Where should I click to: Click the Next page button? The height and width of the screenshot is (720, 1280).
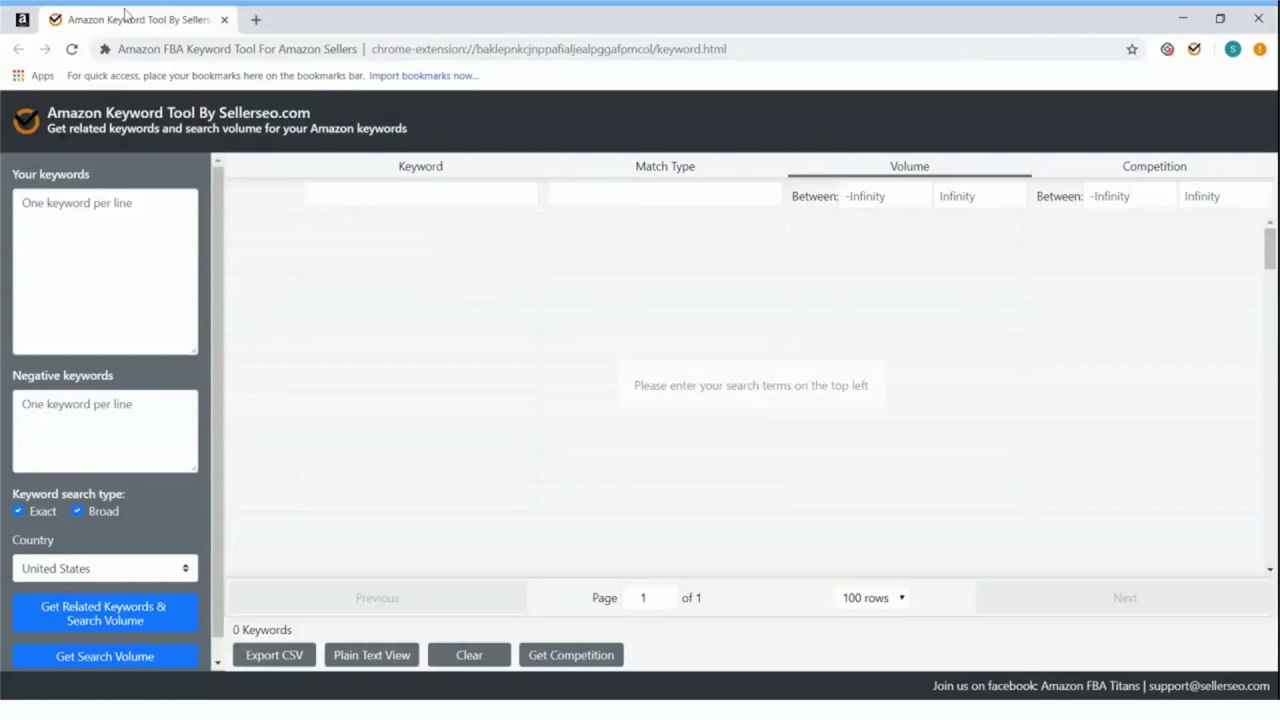(1124, 598)
